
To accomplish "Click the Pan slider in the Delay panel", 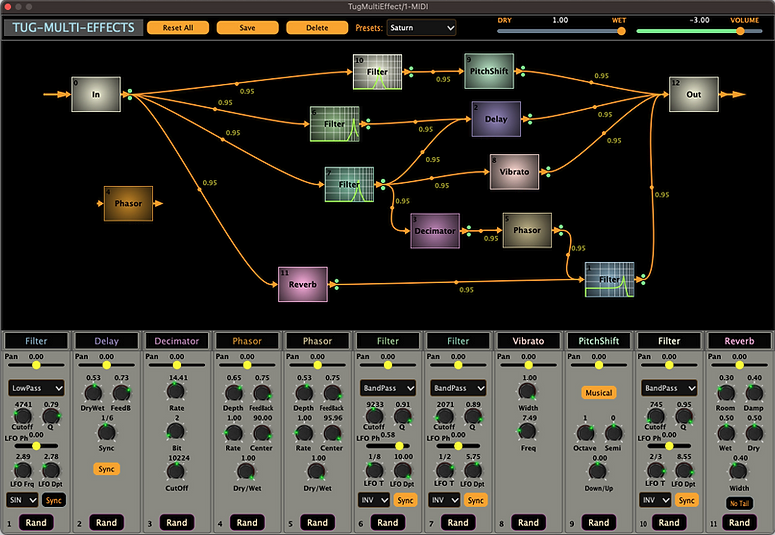I will point(106,365).
